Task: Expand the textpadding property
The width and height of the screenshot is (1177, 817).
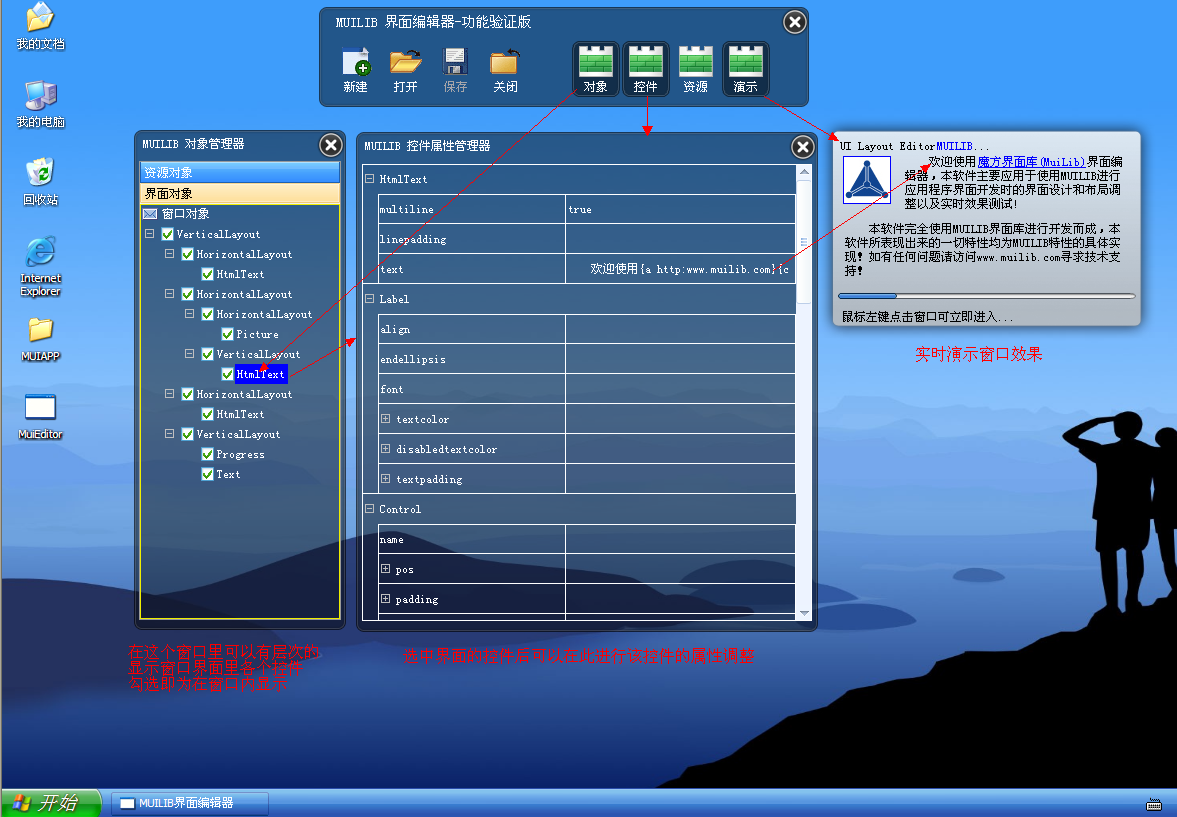Action: tap(385, 478)
